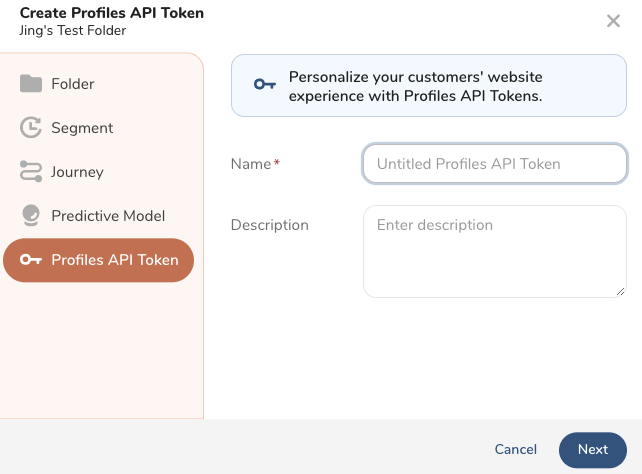Image resolution: width=642 pixels, height=474 pixels.
Task: Click the folder icon in the sidebar
Action: [31, 84]
